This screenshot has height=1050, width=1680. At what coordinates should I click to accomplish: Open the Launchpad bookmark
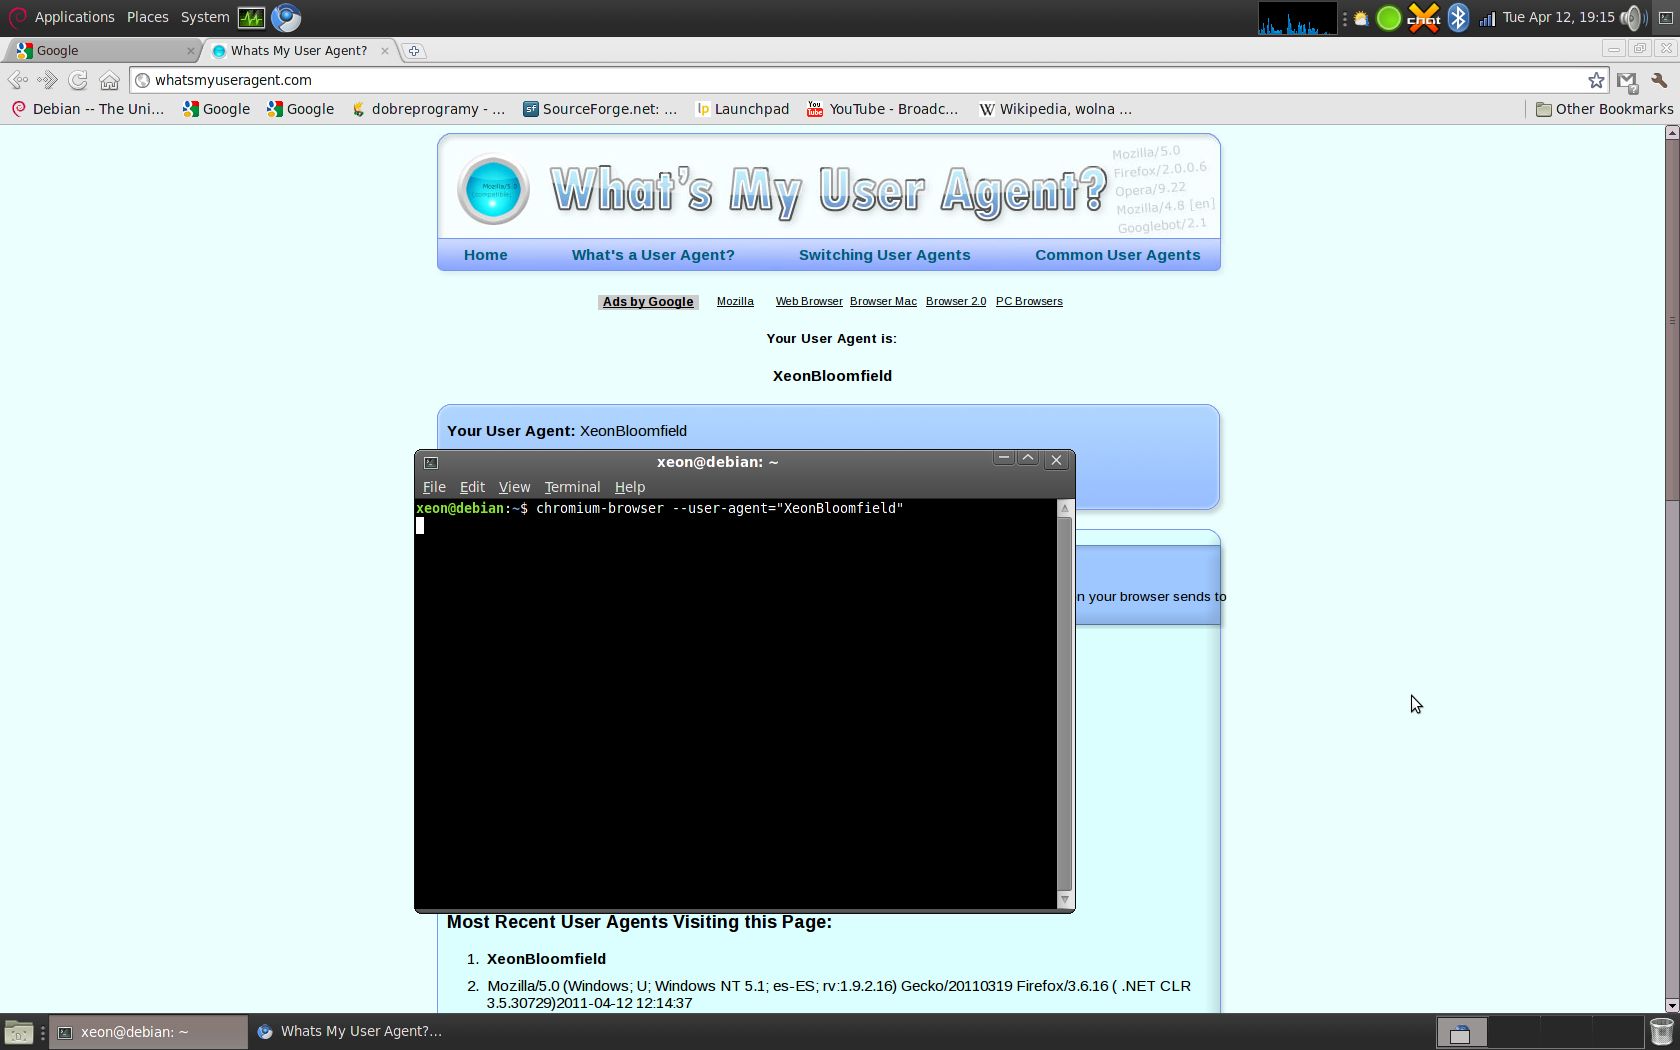point(742,109)
